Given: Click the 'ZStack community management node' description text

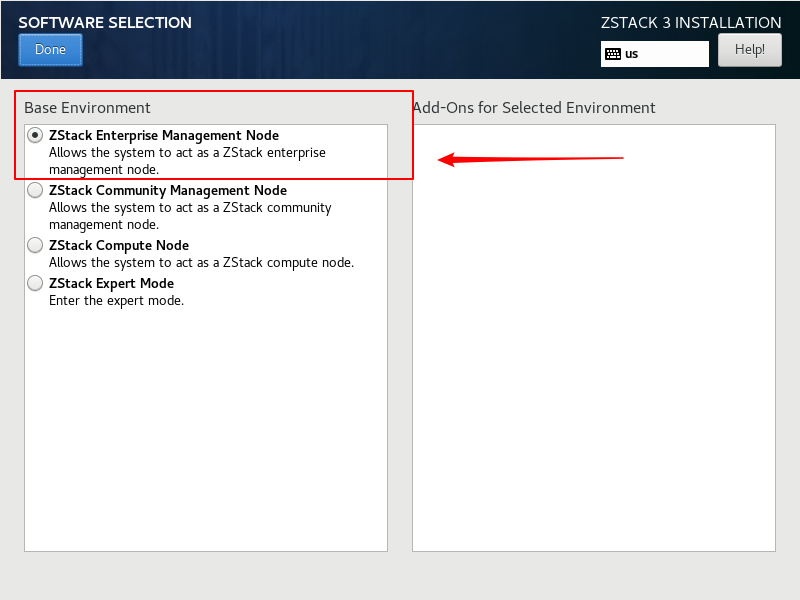Looking at the screenshot, I should tap(190, 216).
